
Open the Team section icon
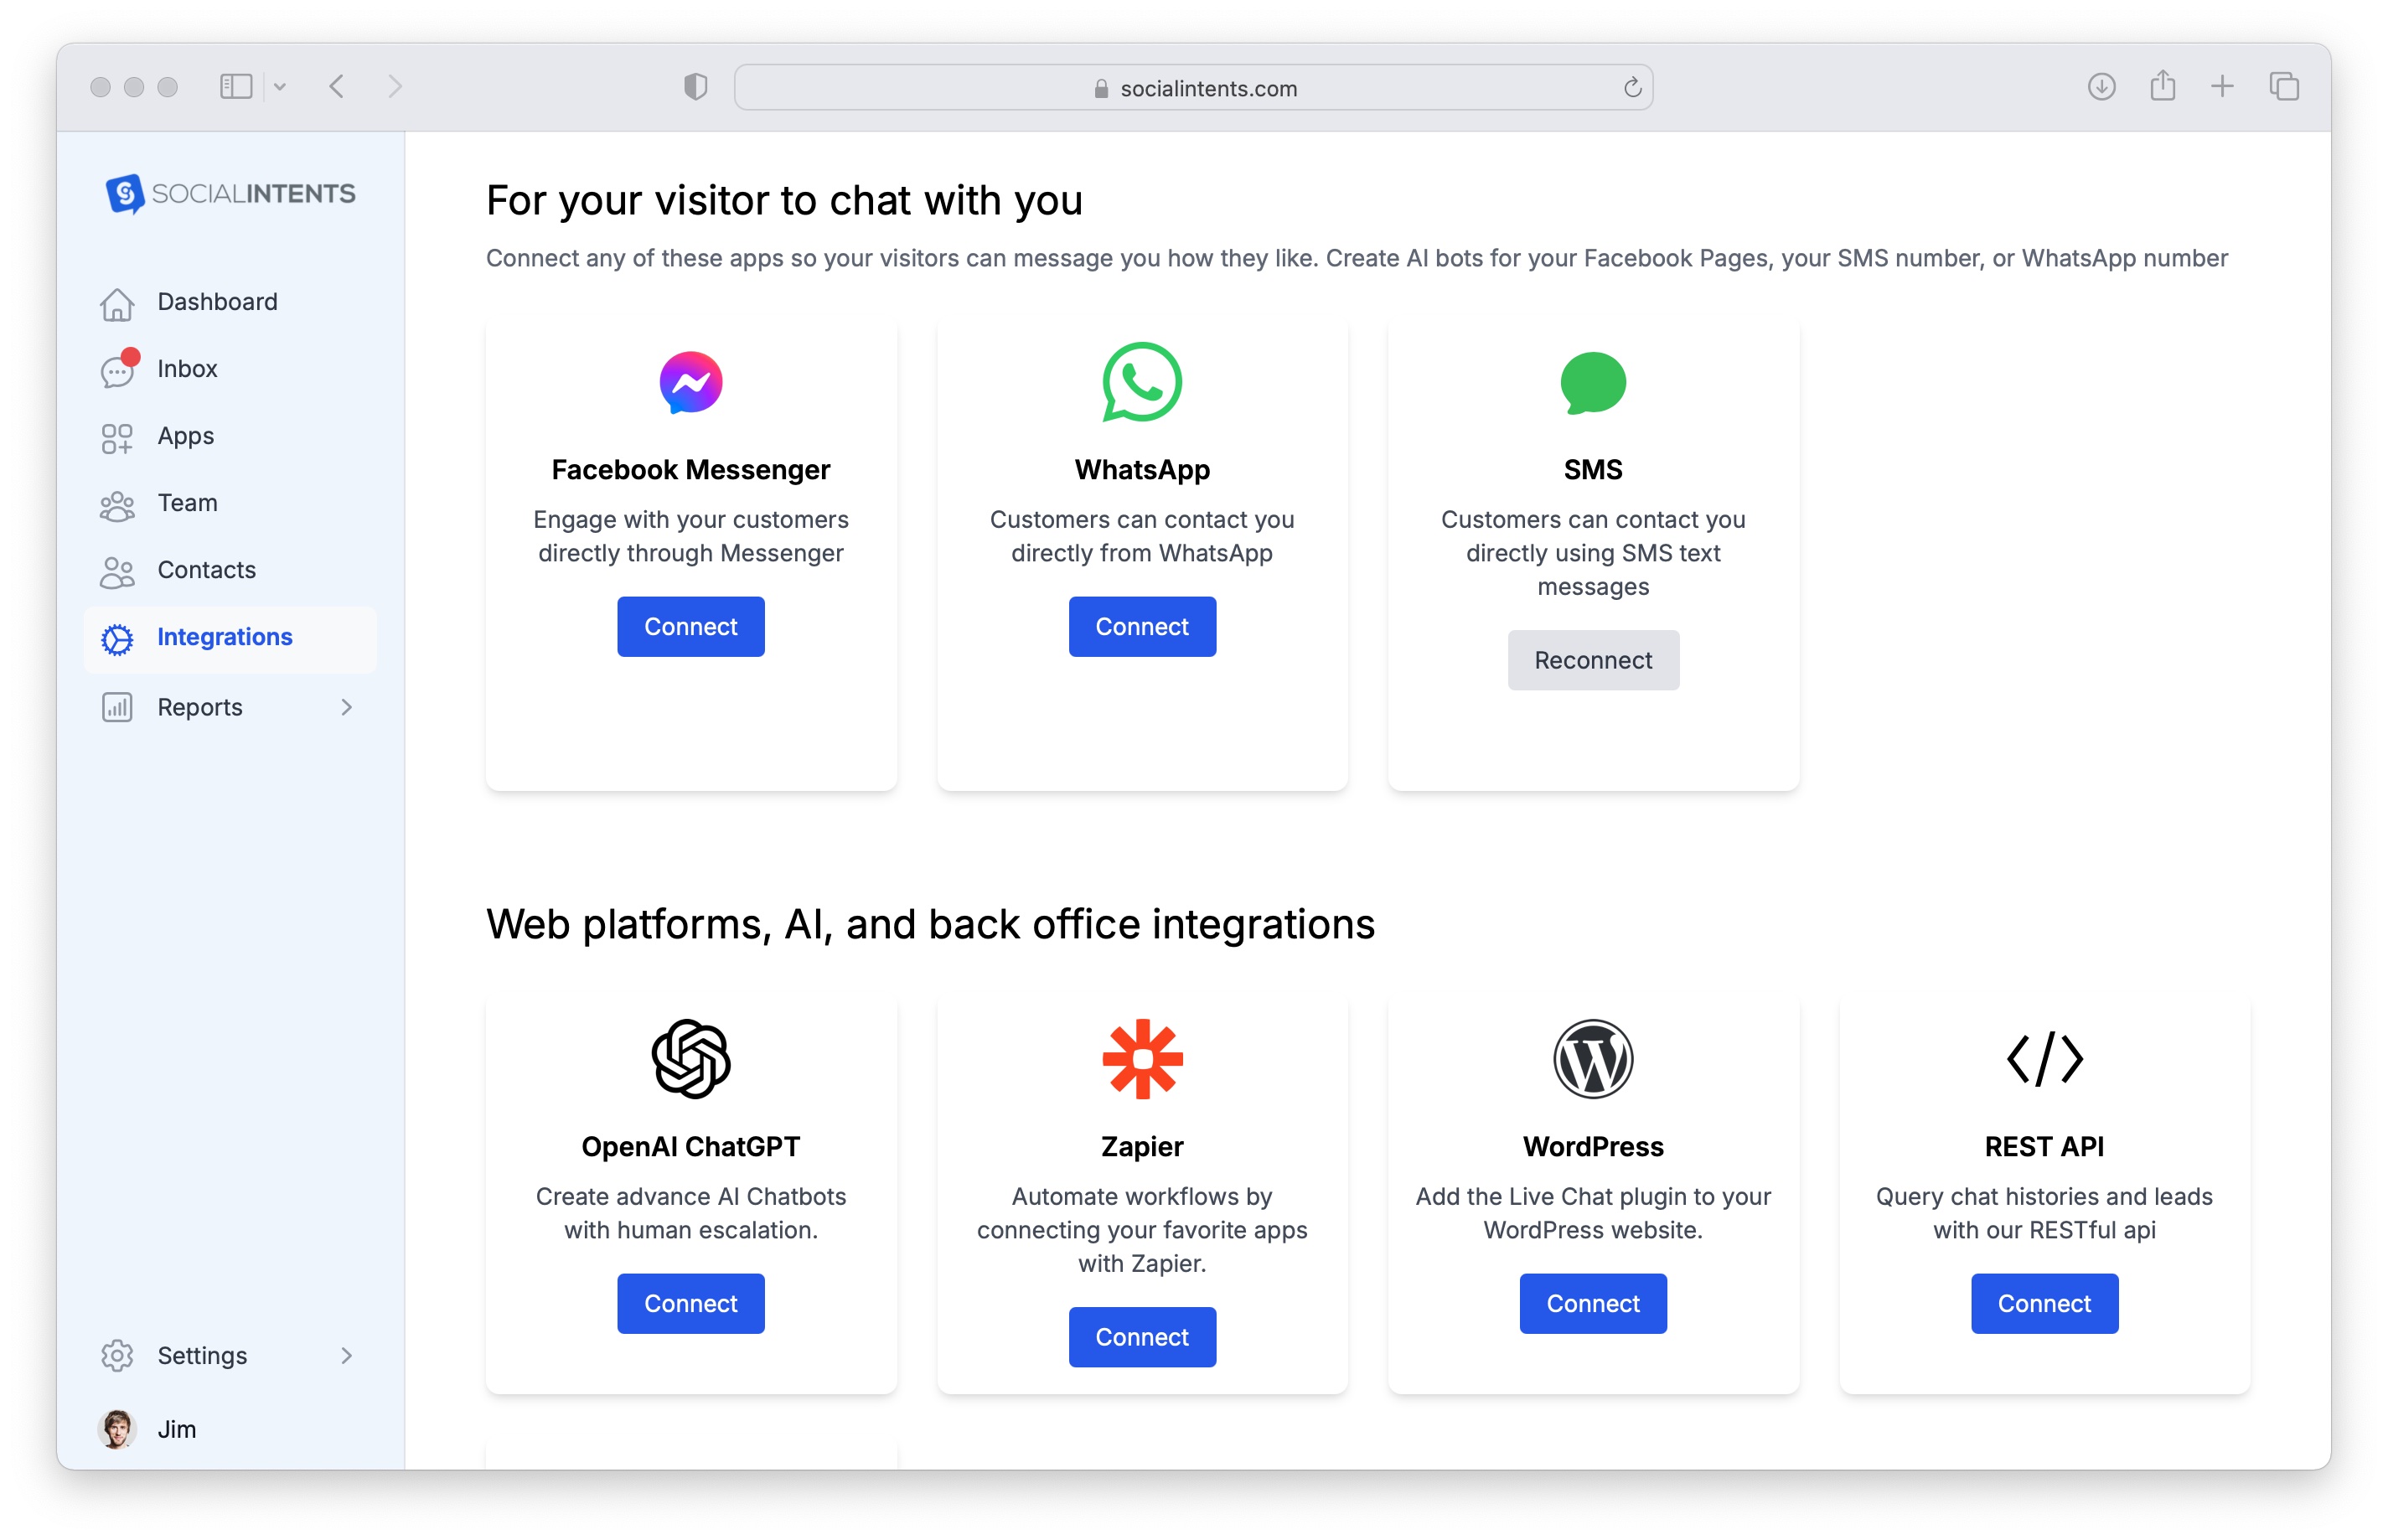117,504
